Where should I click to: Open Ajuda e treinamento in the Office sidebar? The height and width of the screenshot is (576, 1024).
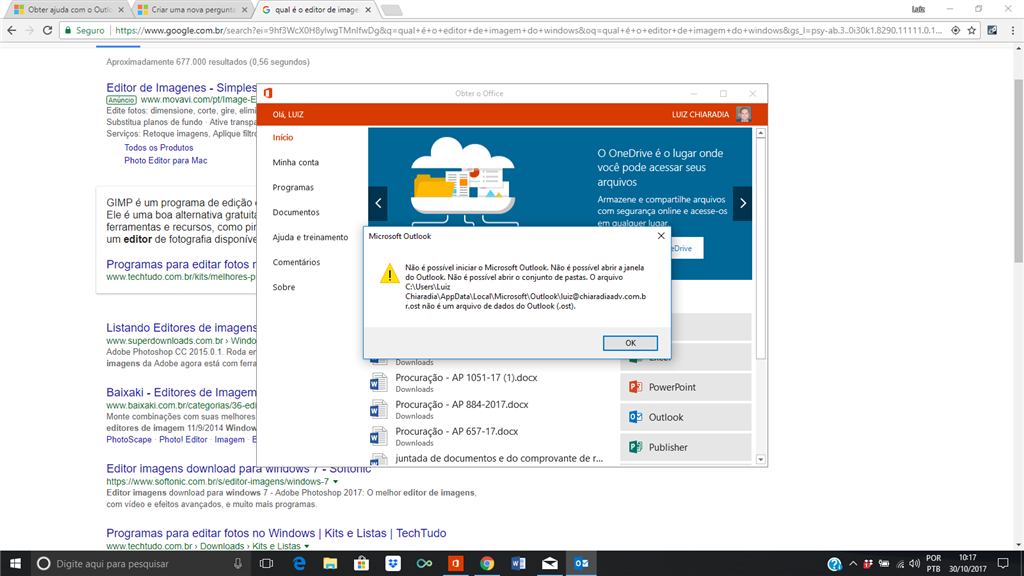(x=310, y=237)
